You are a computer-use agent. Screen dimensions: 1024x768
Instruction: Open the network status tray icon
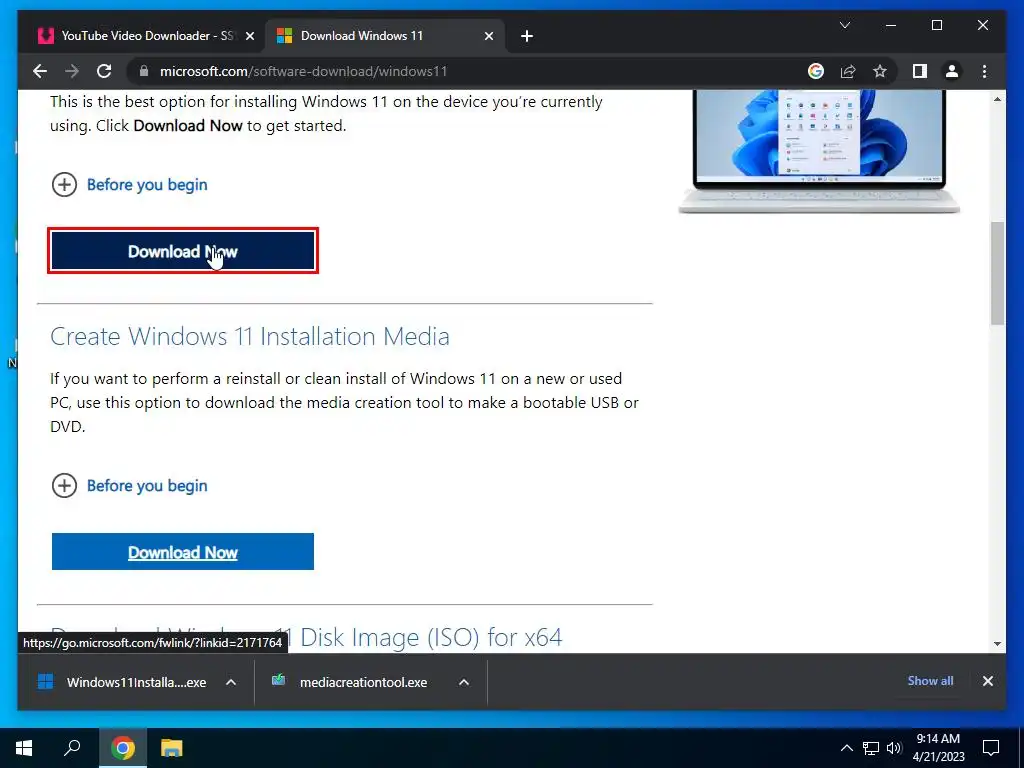click(x=871, y=748)
